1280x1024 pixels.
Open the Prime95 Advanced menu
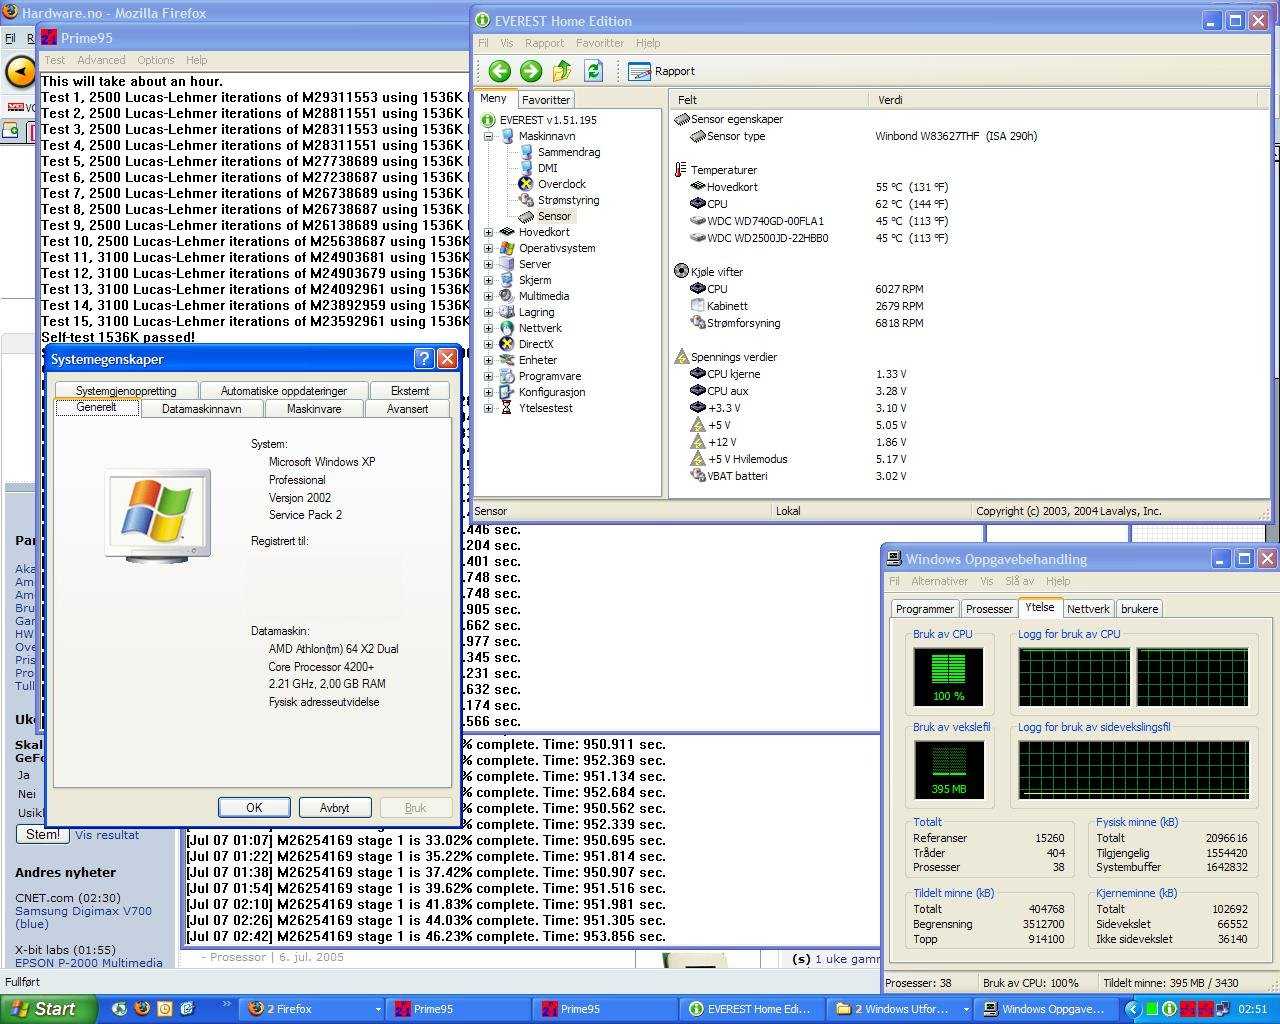tap(101, 60)
